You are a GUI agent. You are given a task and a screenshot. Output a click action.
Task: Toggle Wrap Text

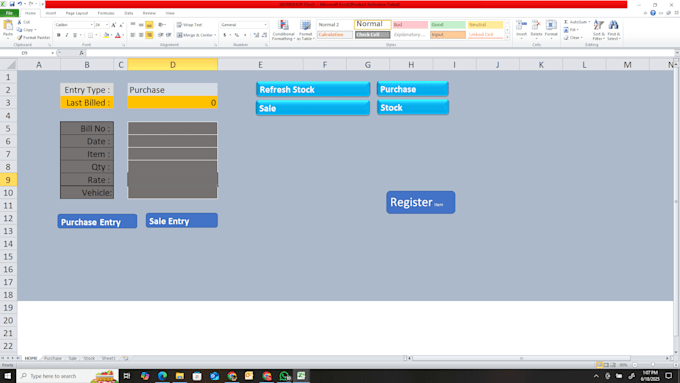point(190,25)
